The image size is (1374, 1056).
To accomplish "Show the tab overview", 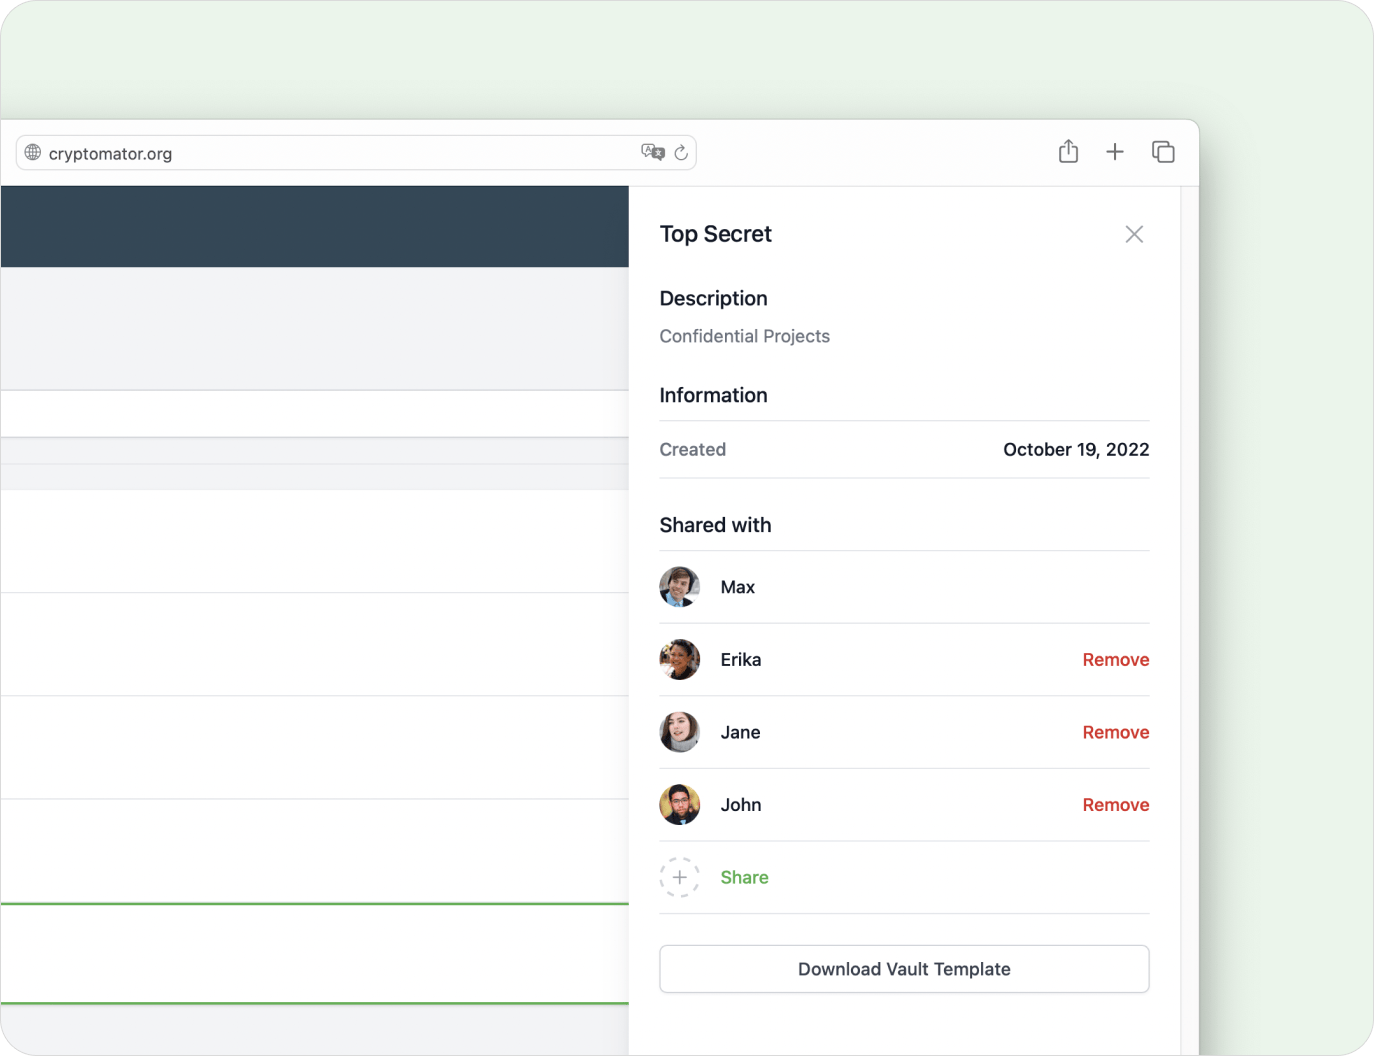I will coord(1163,151).
